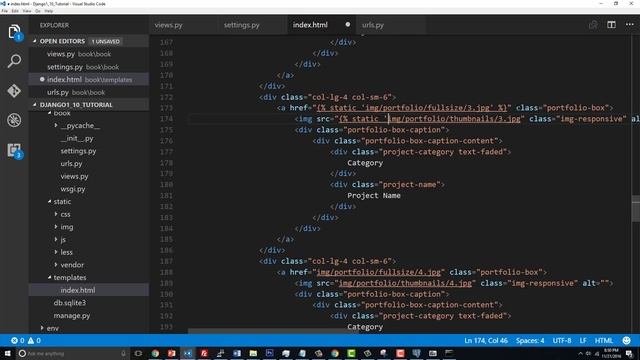Click the Task View icon on the taskbar
Screen dimensions: 640x360
click(138, 353)
